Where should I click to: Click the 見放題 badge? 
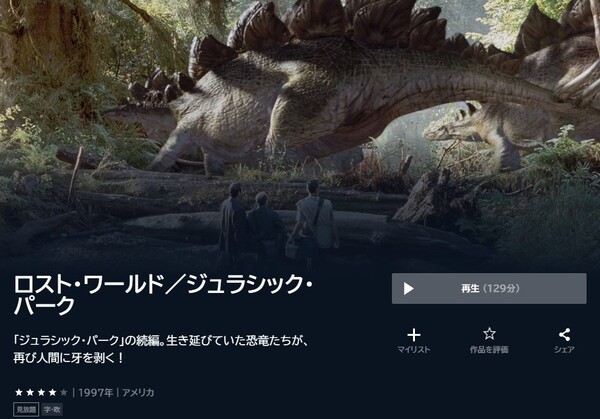(26, 410)
